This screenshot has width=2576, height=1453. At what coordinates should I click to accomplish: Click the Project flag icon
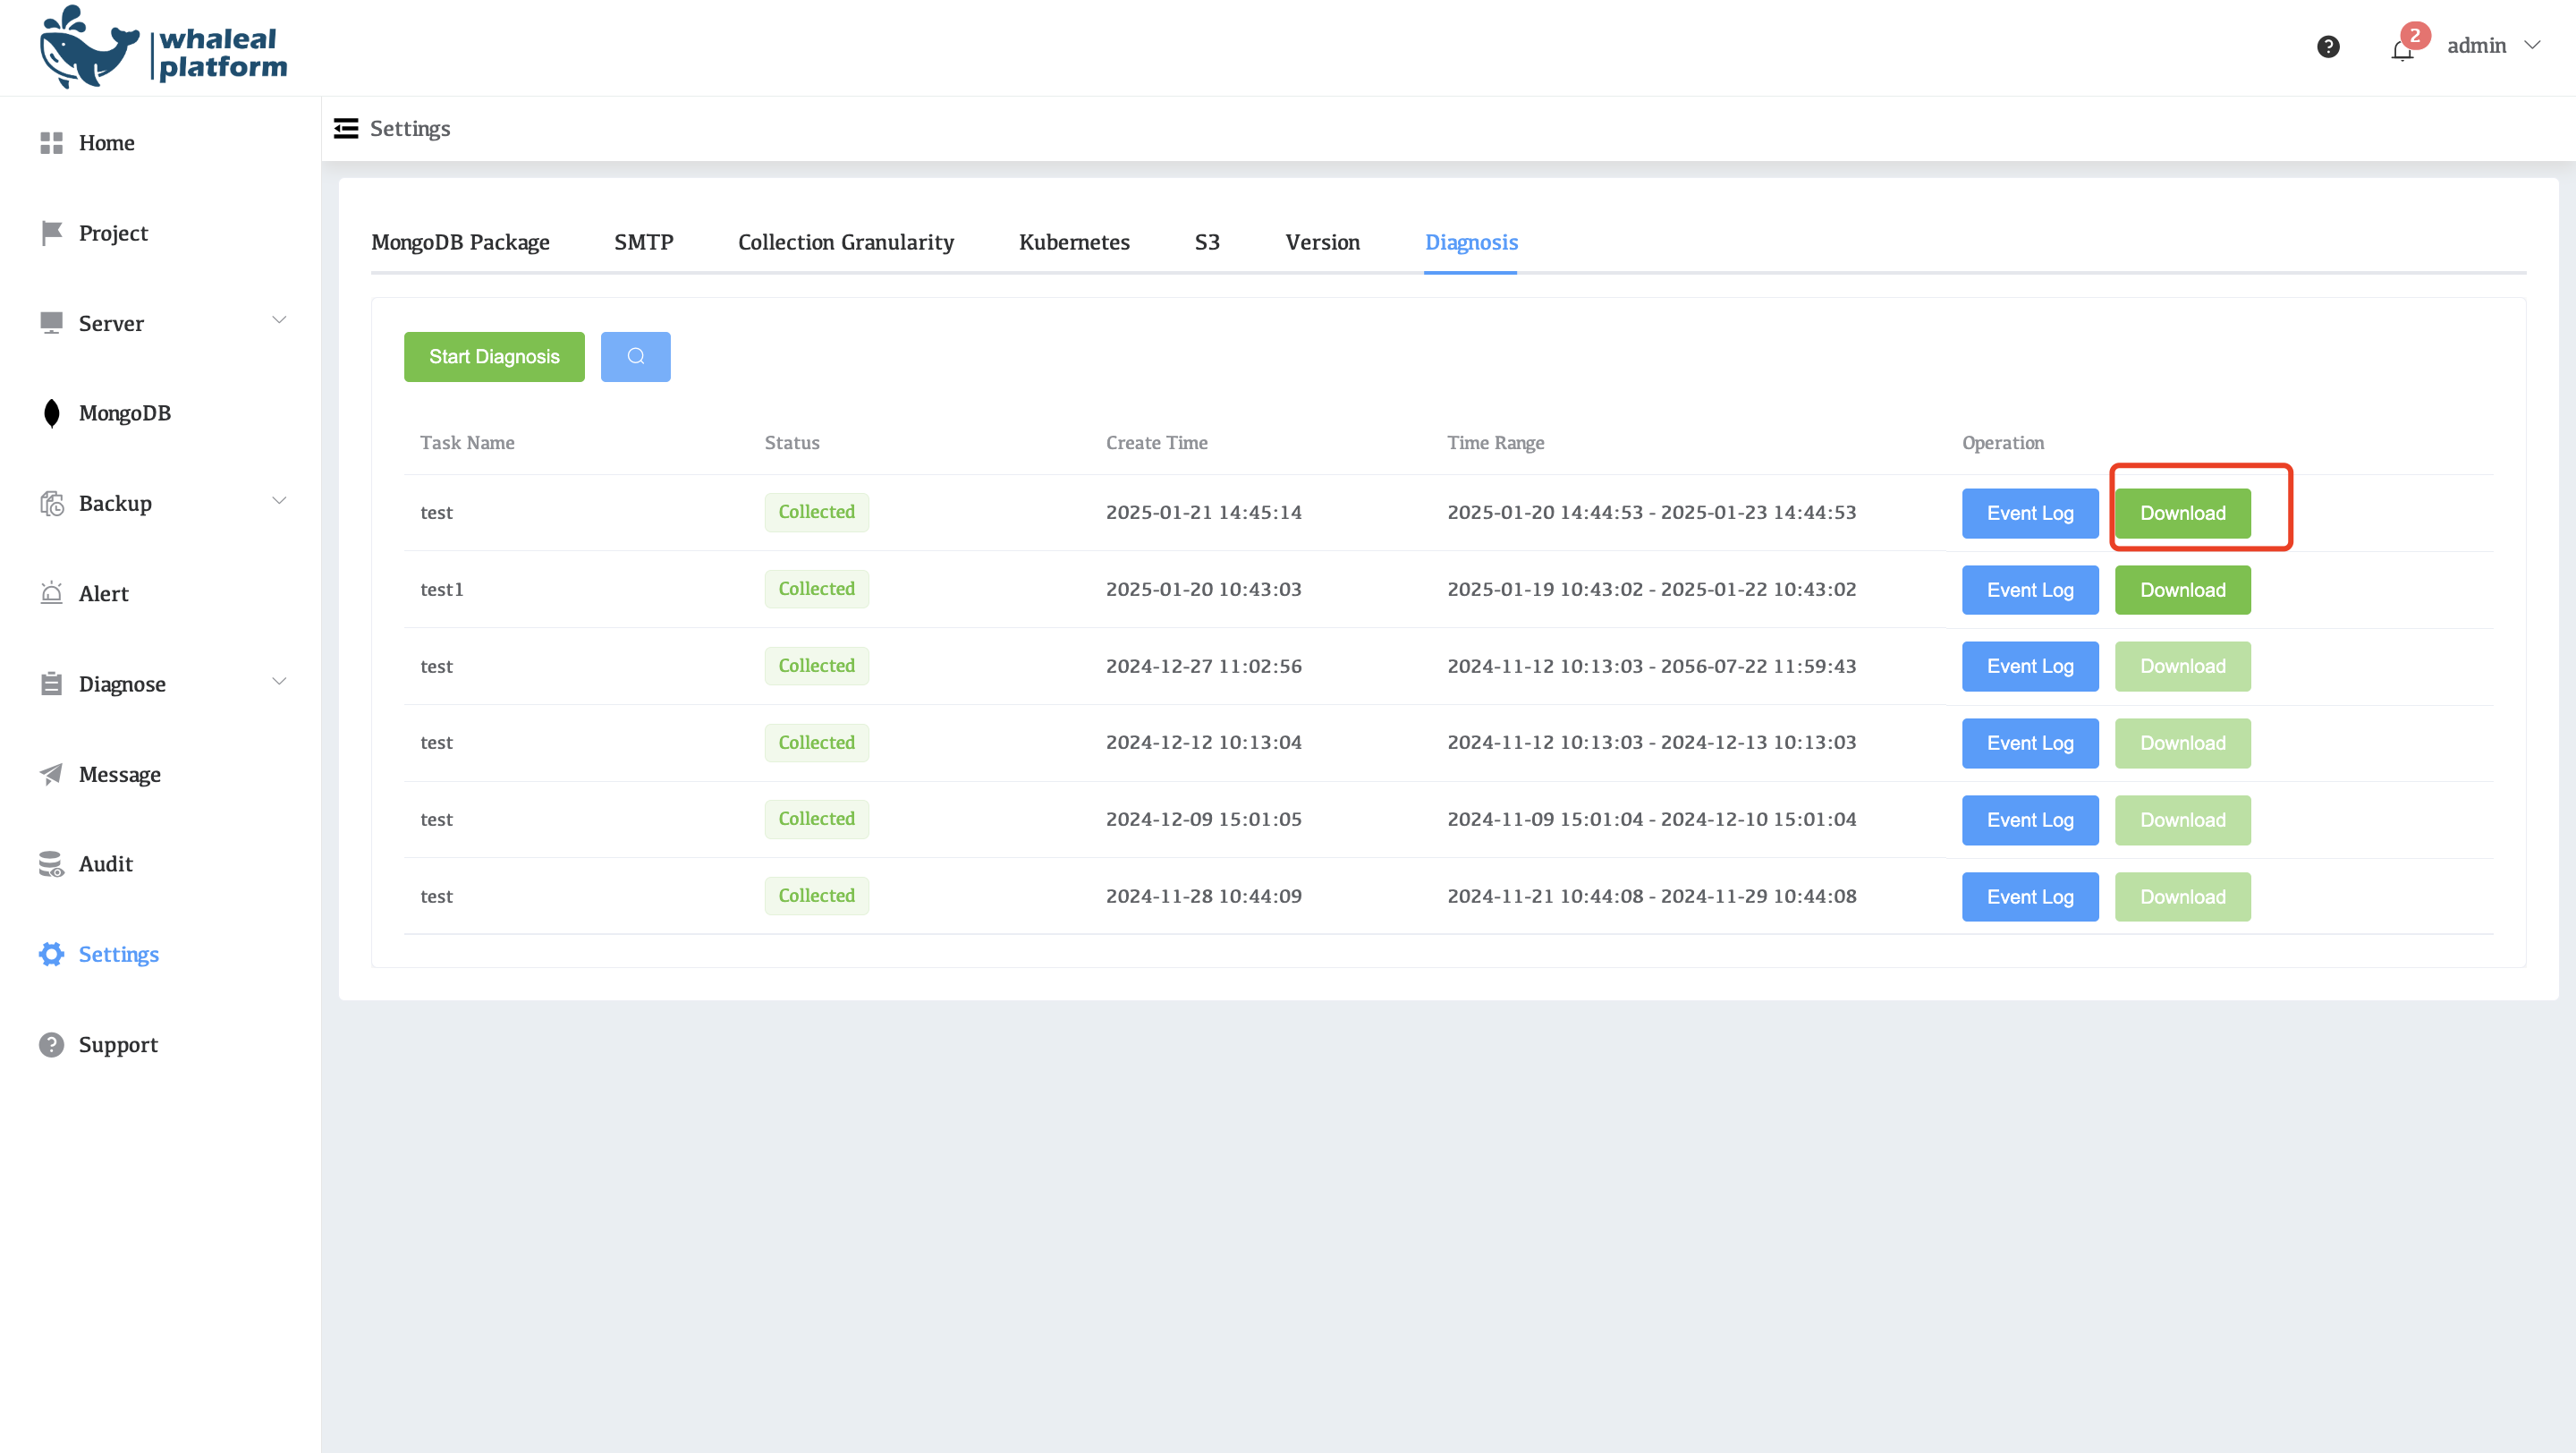(51, 233)
